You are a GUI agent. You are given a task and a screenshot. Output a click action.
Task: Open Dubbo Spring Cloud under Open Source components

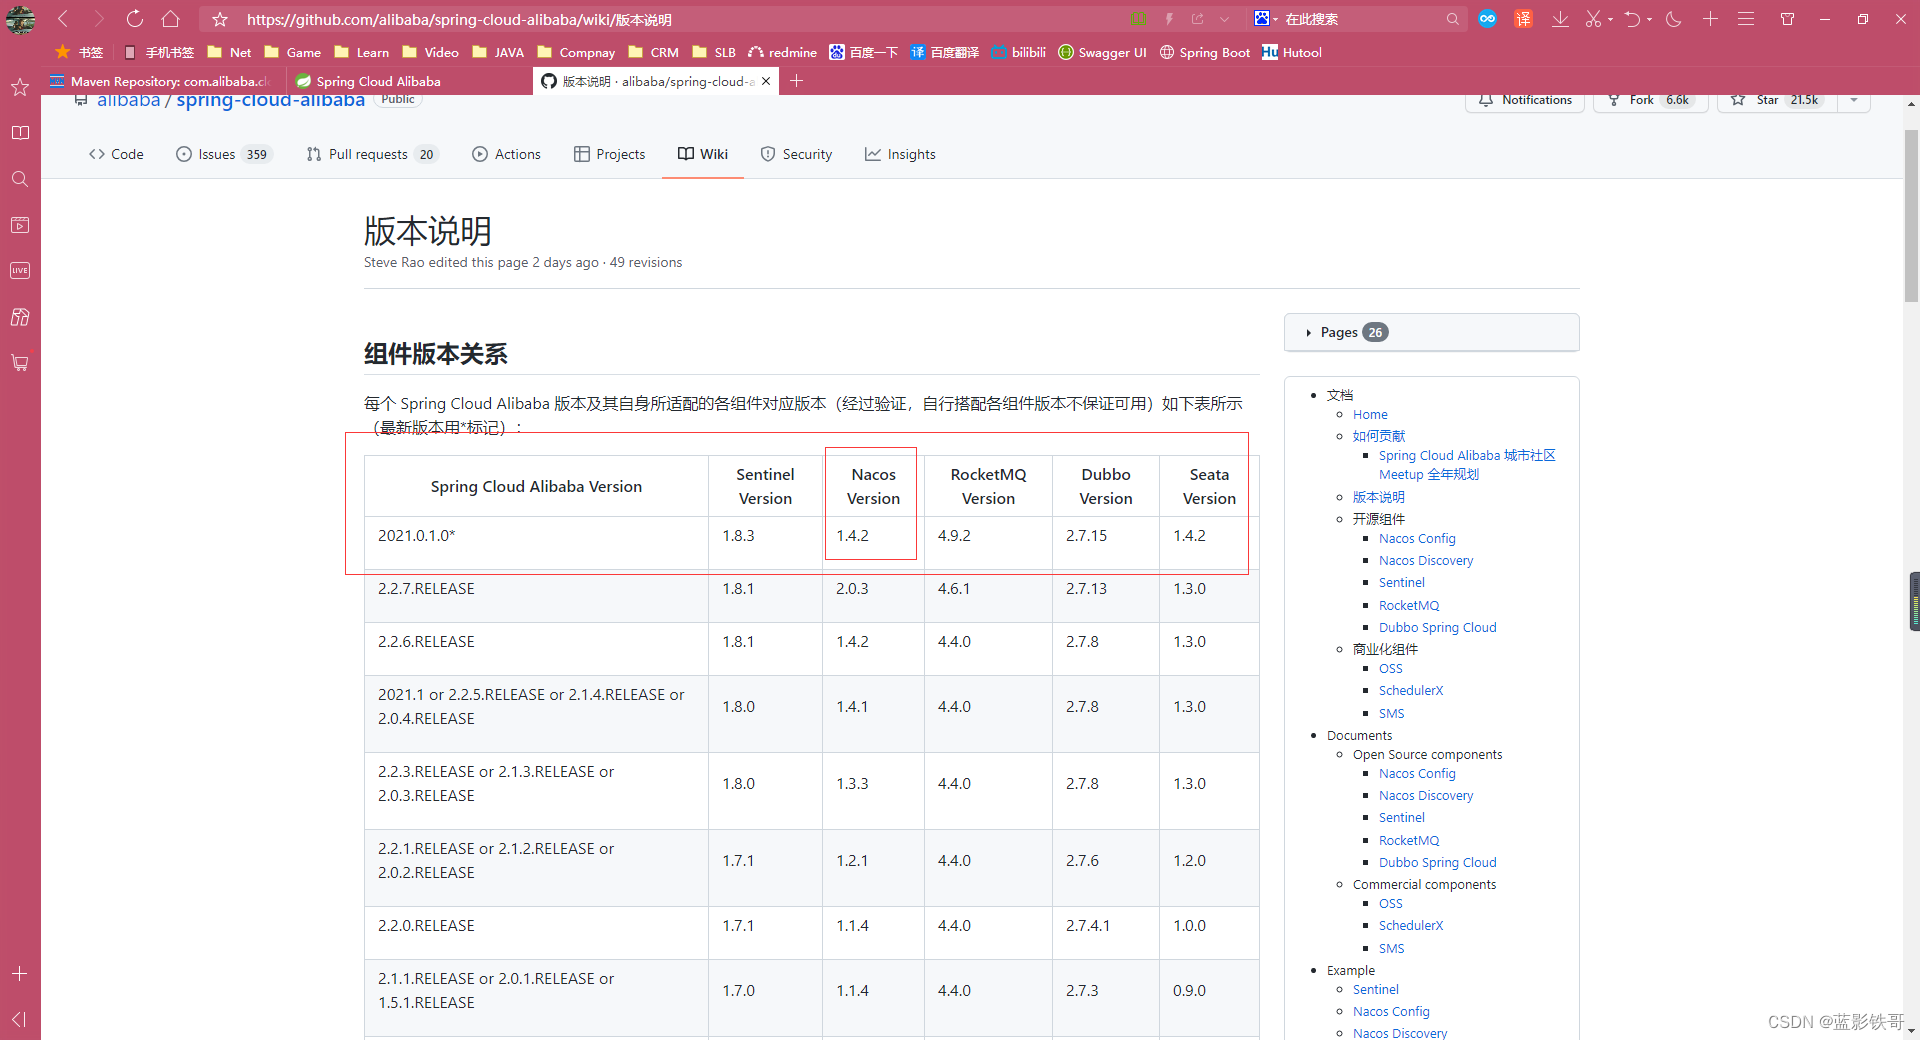[x=1438, y=862]
